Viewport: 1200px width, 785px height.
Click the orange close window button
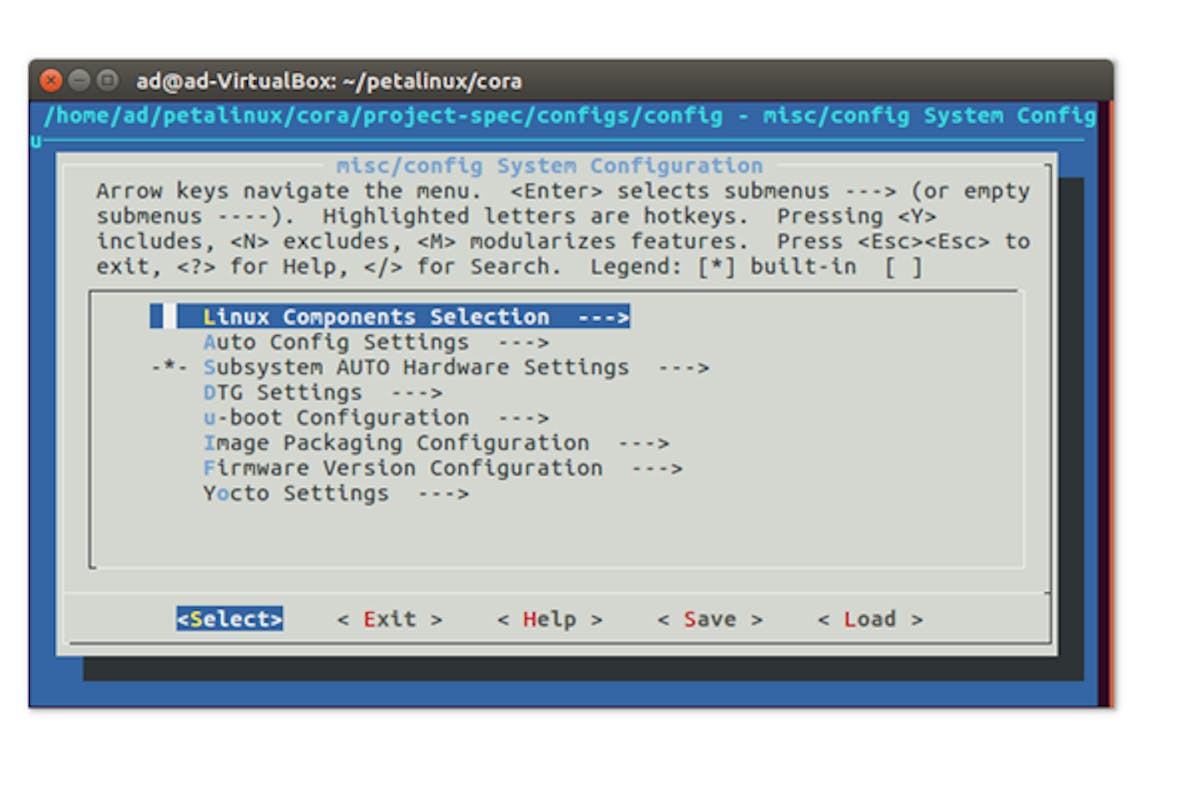tap(51, 81)
